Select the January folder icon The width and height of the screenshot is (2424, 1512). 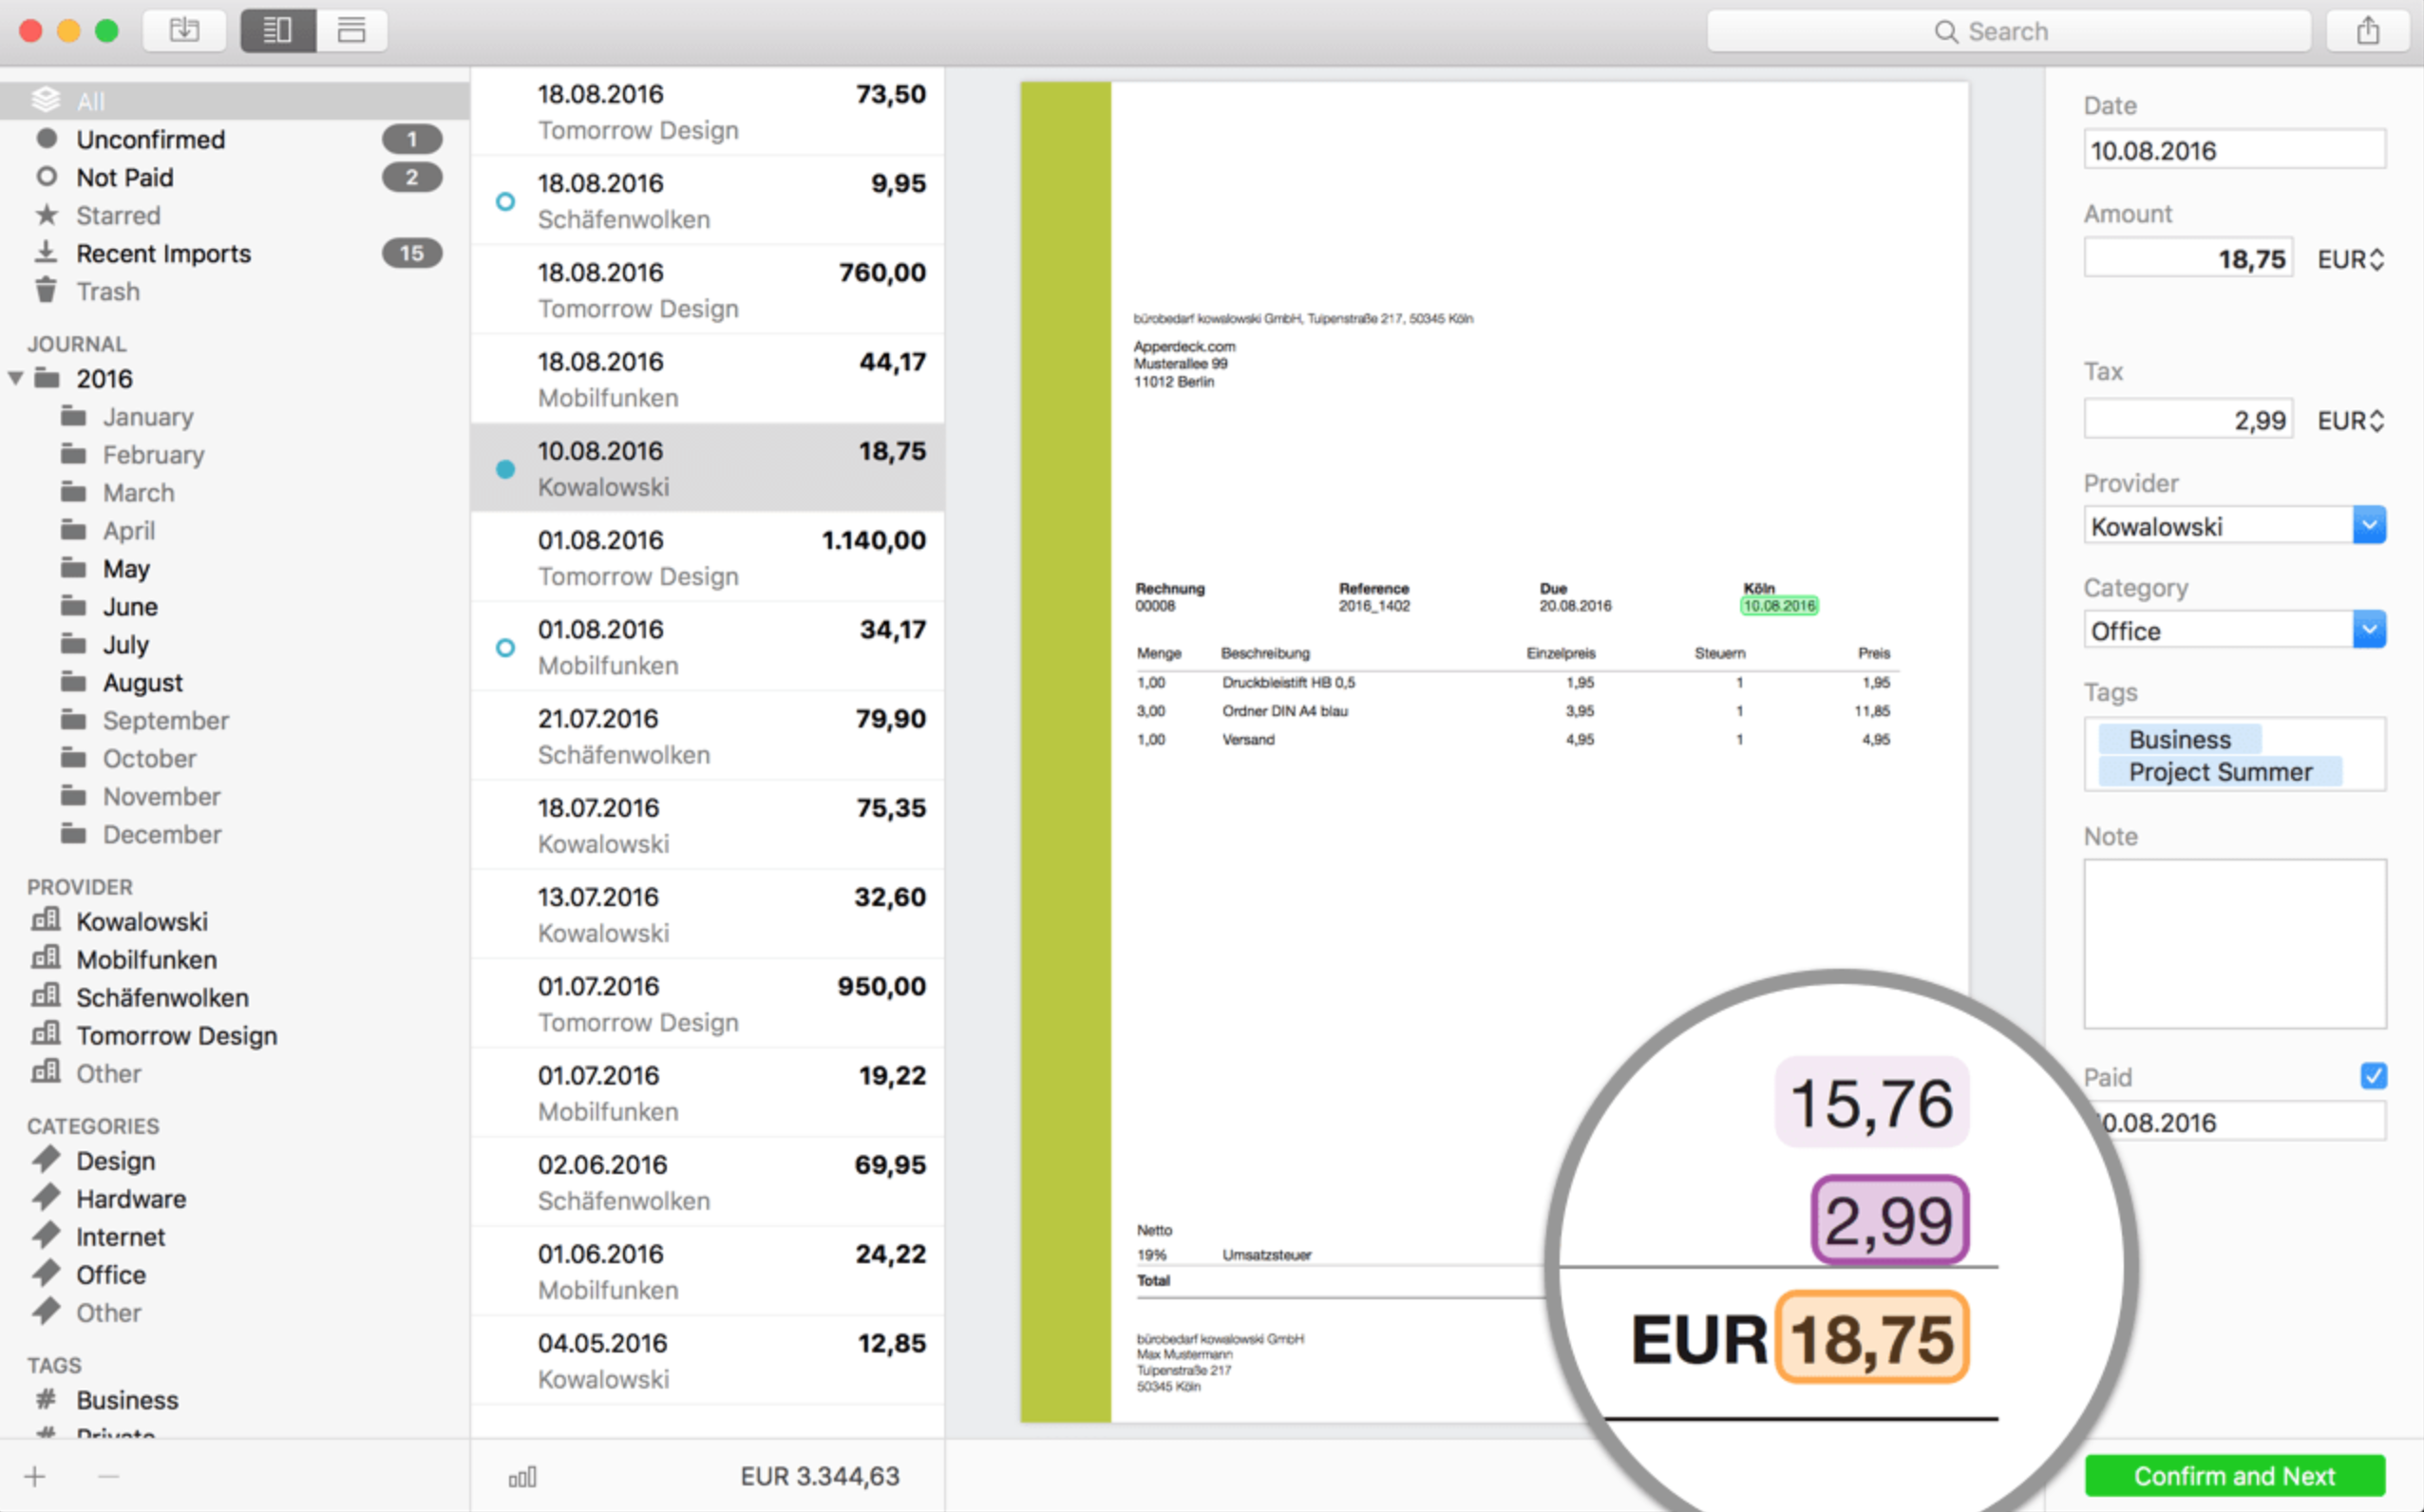[x=73, y=416]
